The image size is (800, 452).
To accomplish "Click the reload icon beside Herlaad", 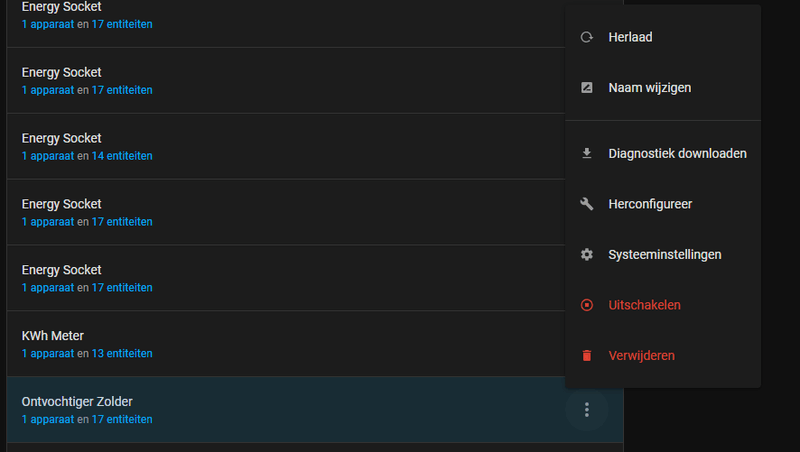I will 587,38.
